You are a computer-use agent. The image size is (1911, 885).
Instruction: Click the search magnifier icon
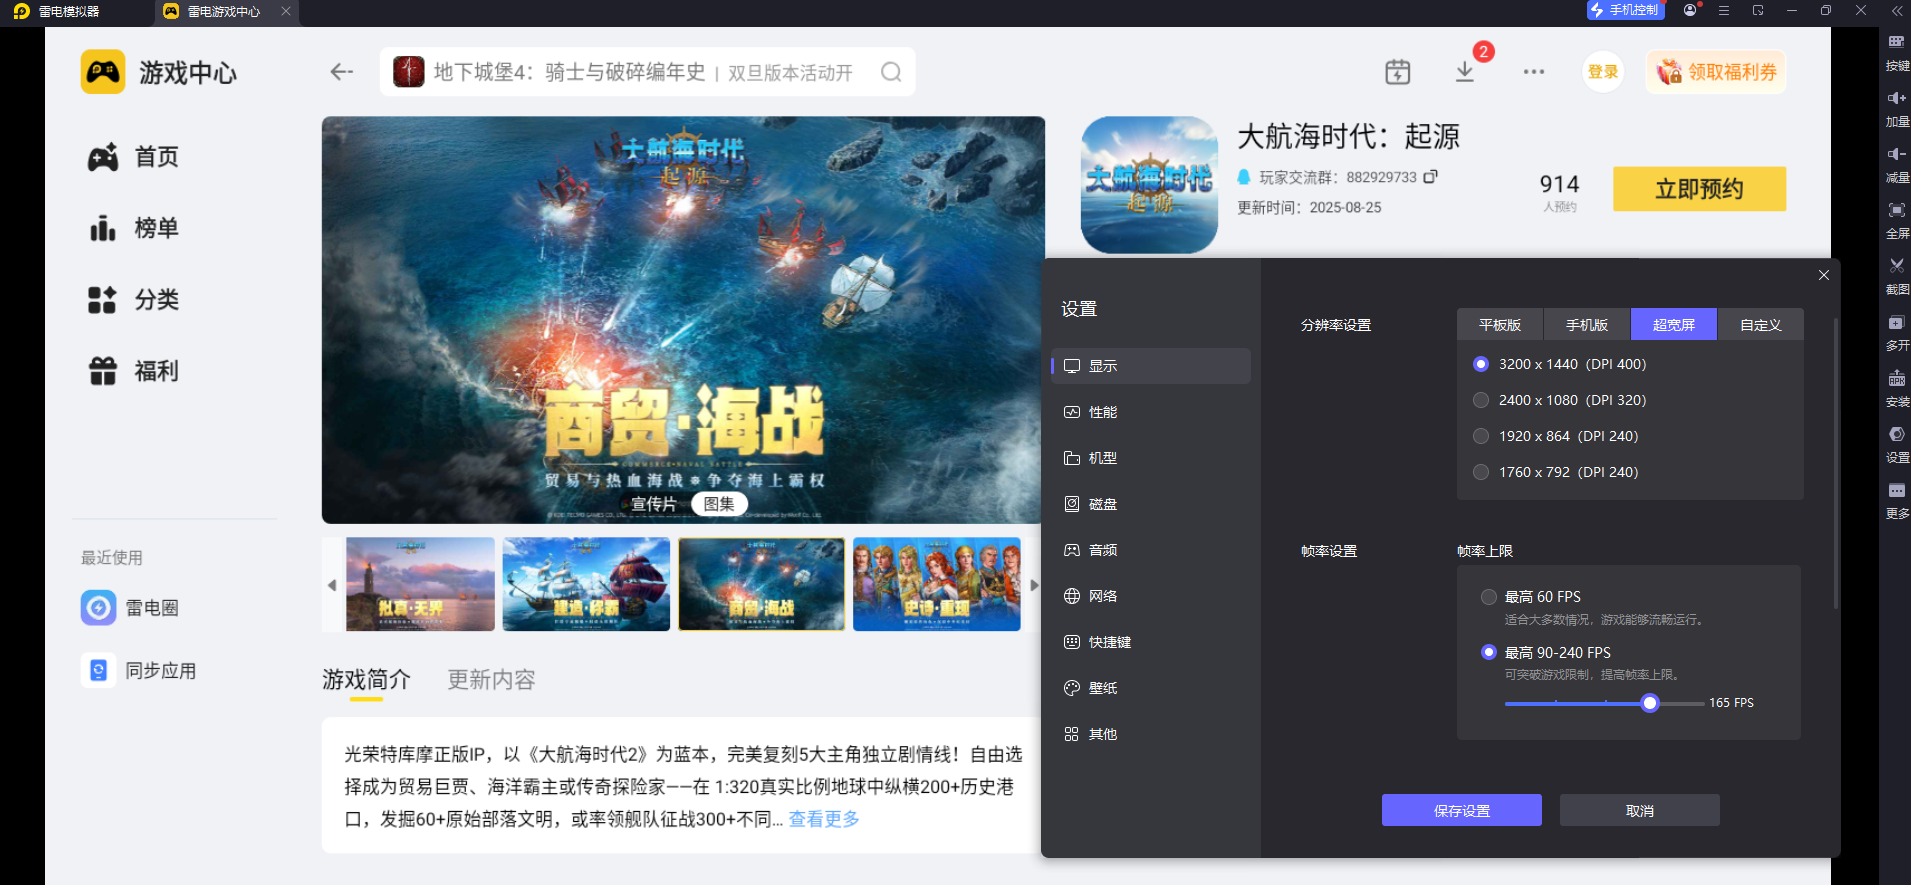coord(891,72)
